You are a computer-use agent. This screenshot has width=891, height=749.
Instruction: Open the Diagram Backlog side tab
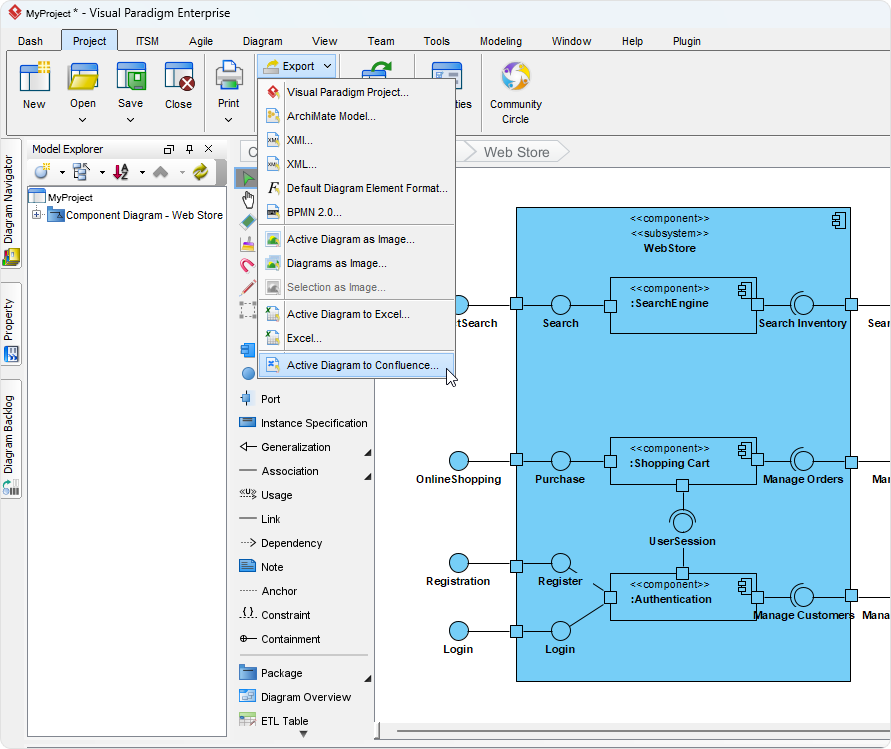[x=11, y=439]
